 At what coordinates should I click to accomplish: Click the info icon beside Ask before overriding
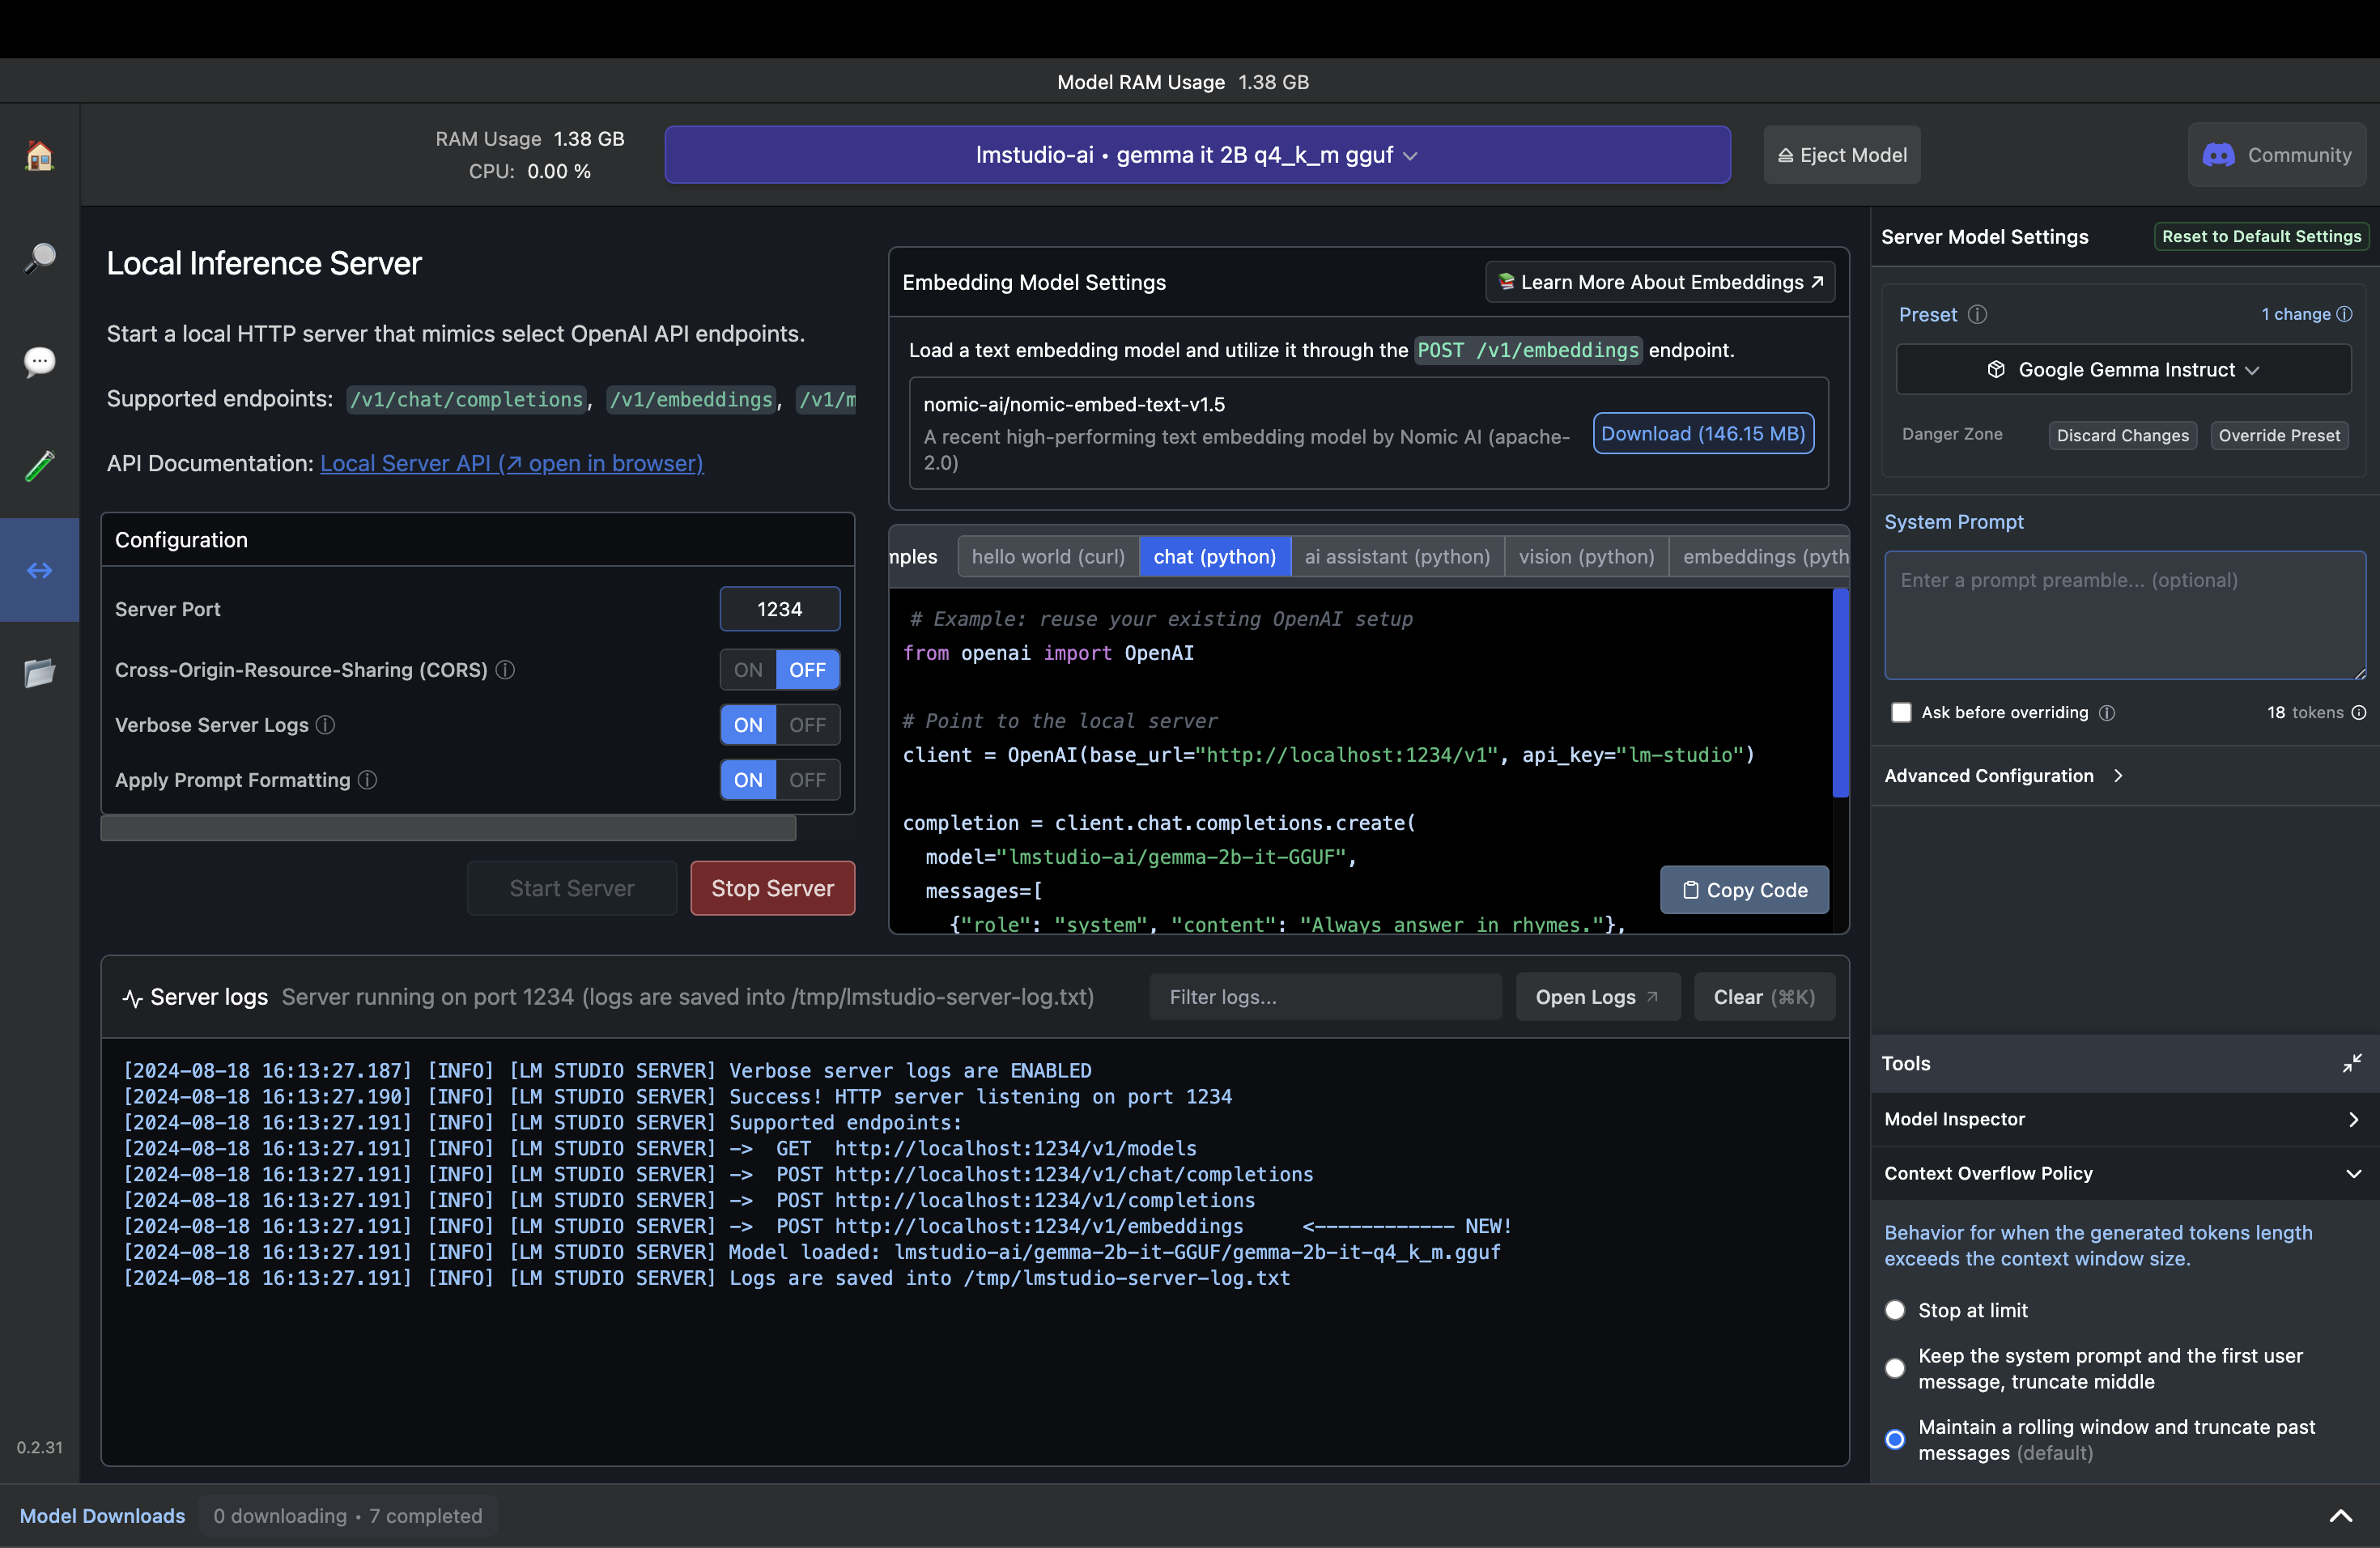pos(2107,712)
